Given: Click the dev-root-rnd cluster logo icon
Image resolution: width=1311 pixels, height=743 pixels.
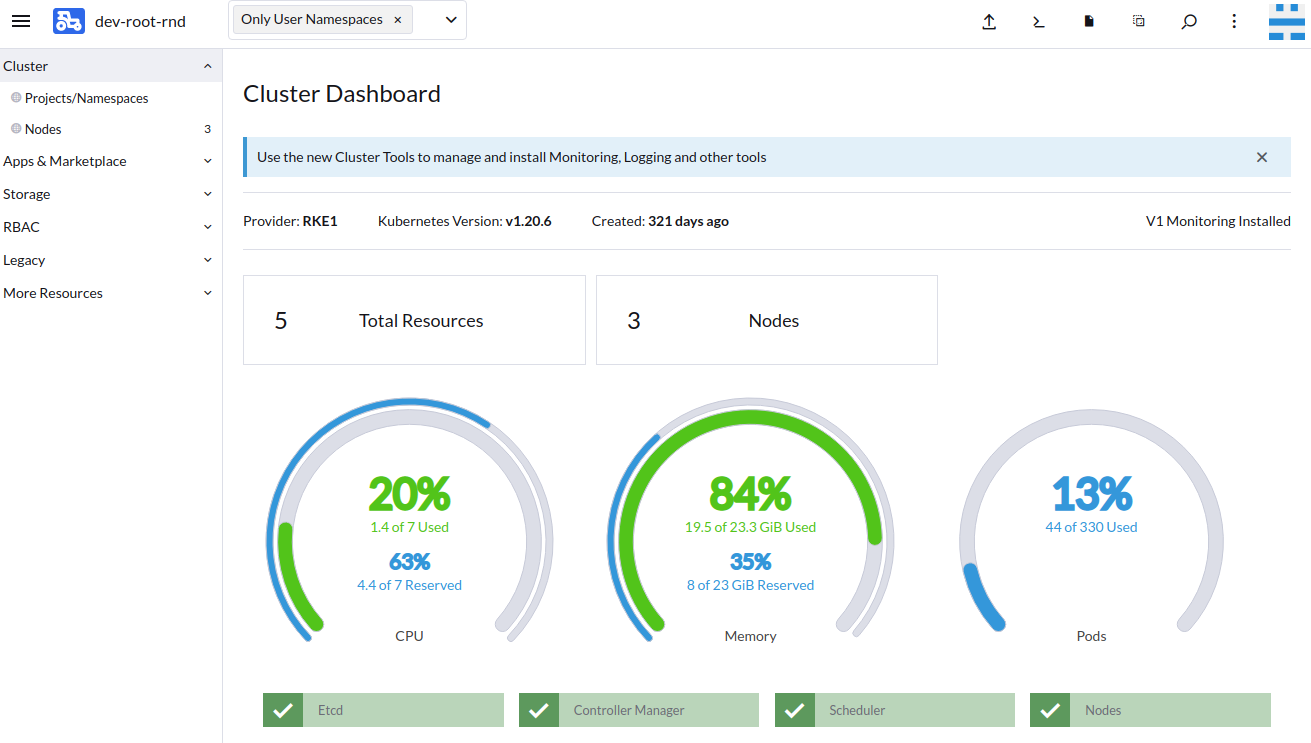Looking at the screenshot, I should (69, 21).
